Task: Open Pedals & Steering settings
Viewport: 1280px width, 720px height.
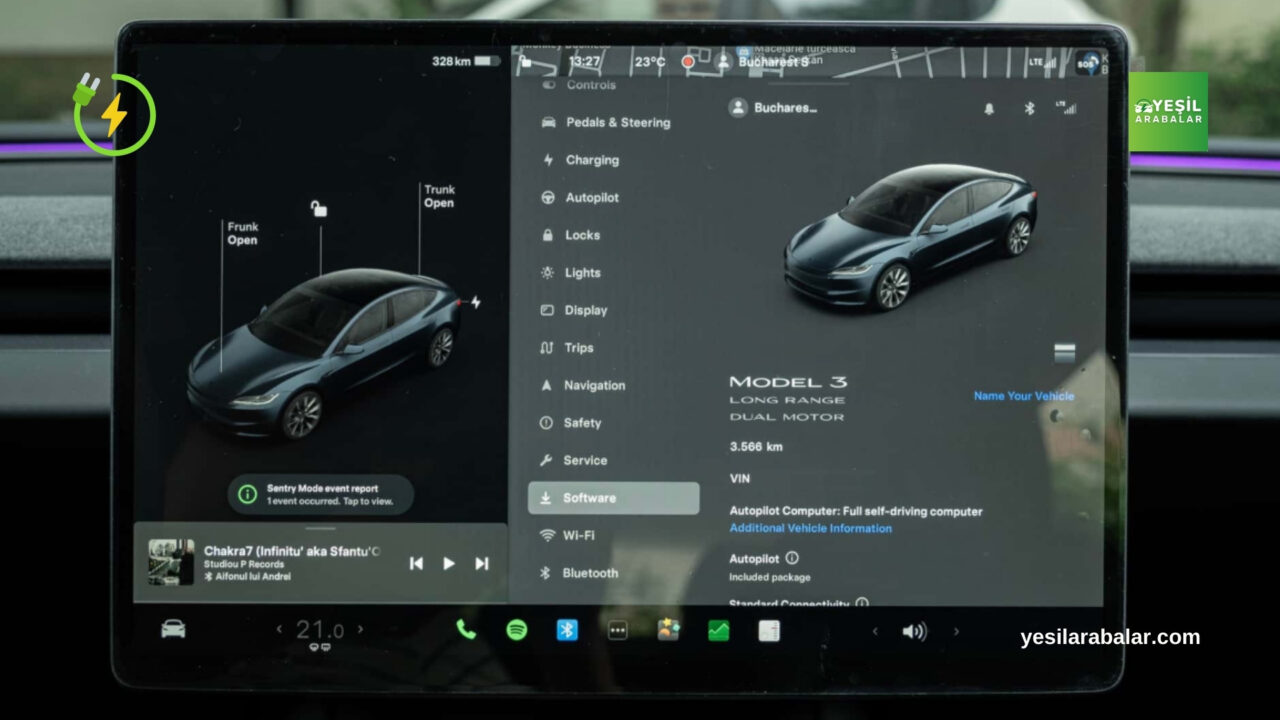Action: click(x=606, y=122)
